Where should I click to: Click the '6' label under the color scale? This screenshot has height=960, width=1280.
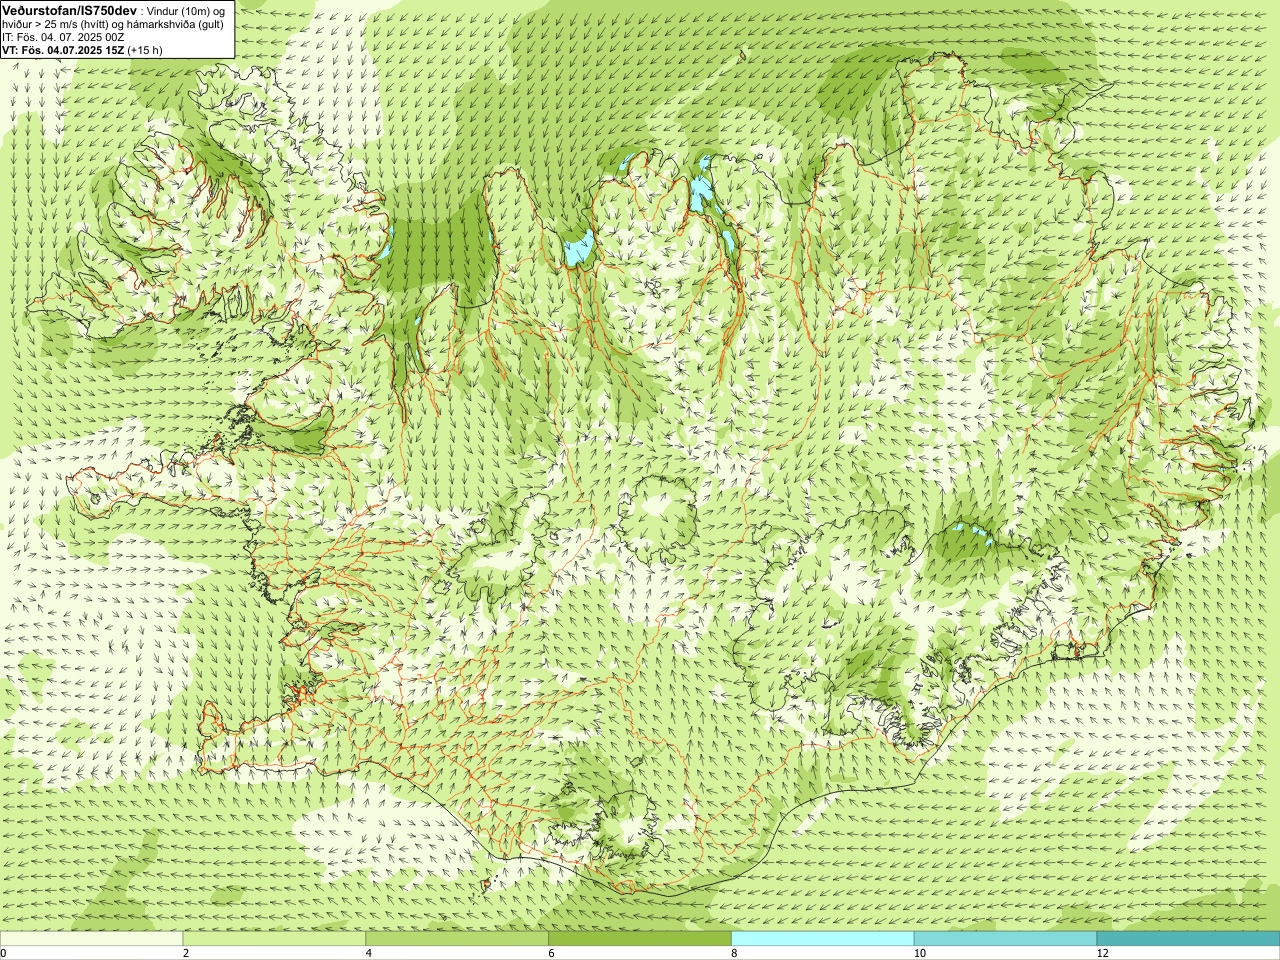pos(551,953)
